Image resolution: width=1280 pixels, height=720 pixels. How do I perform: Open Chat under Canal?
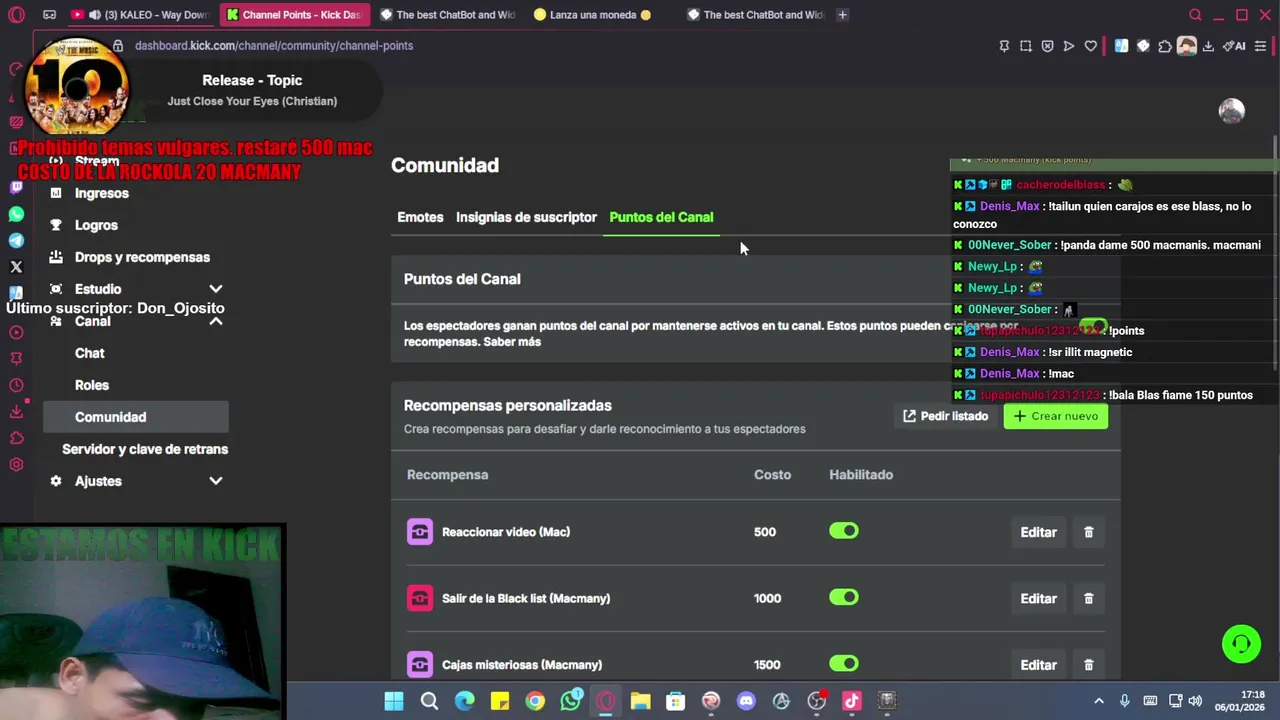(90, 353)
